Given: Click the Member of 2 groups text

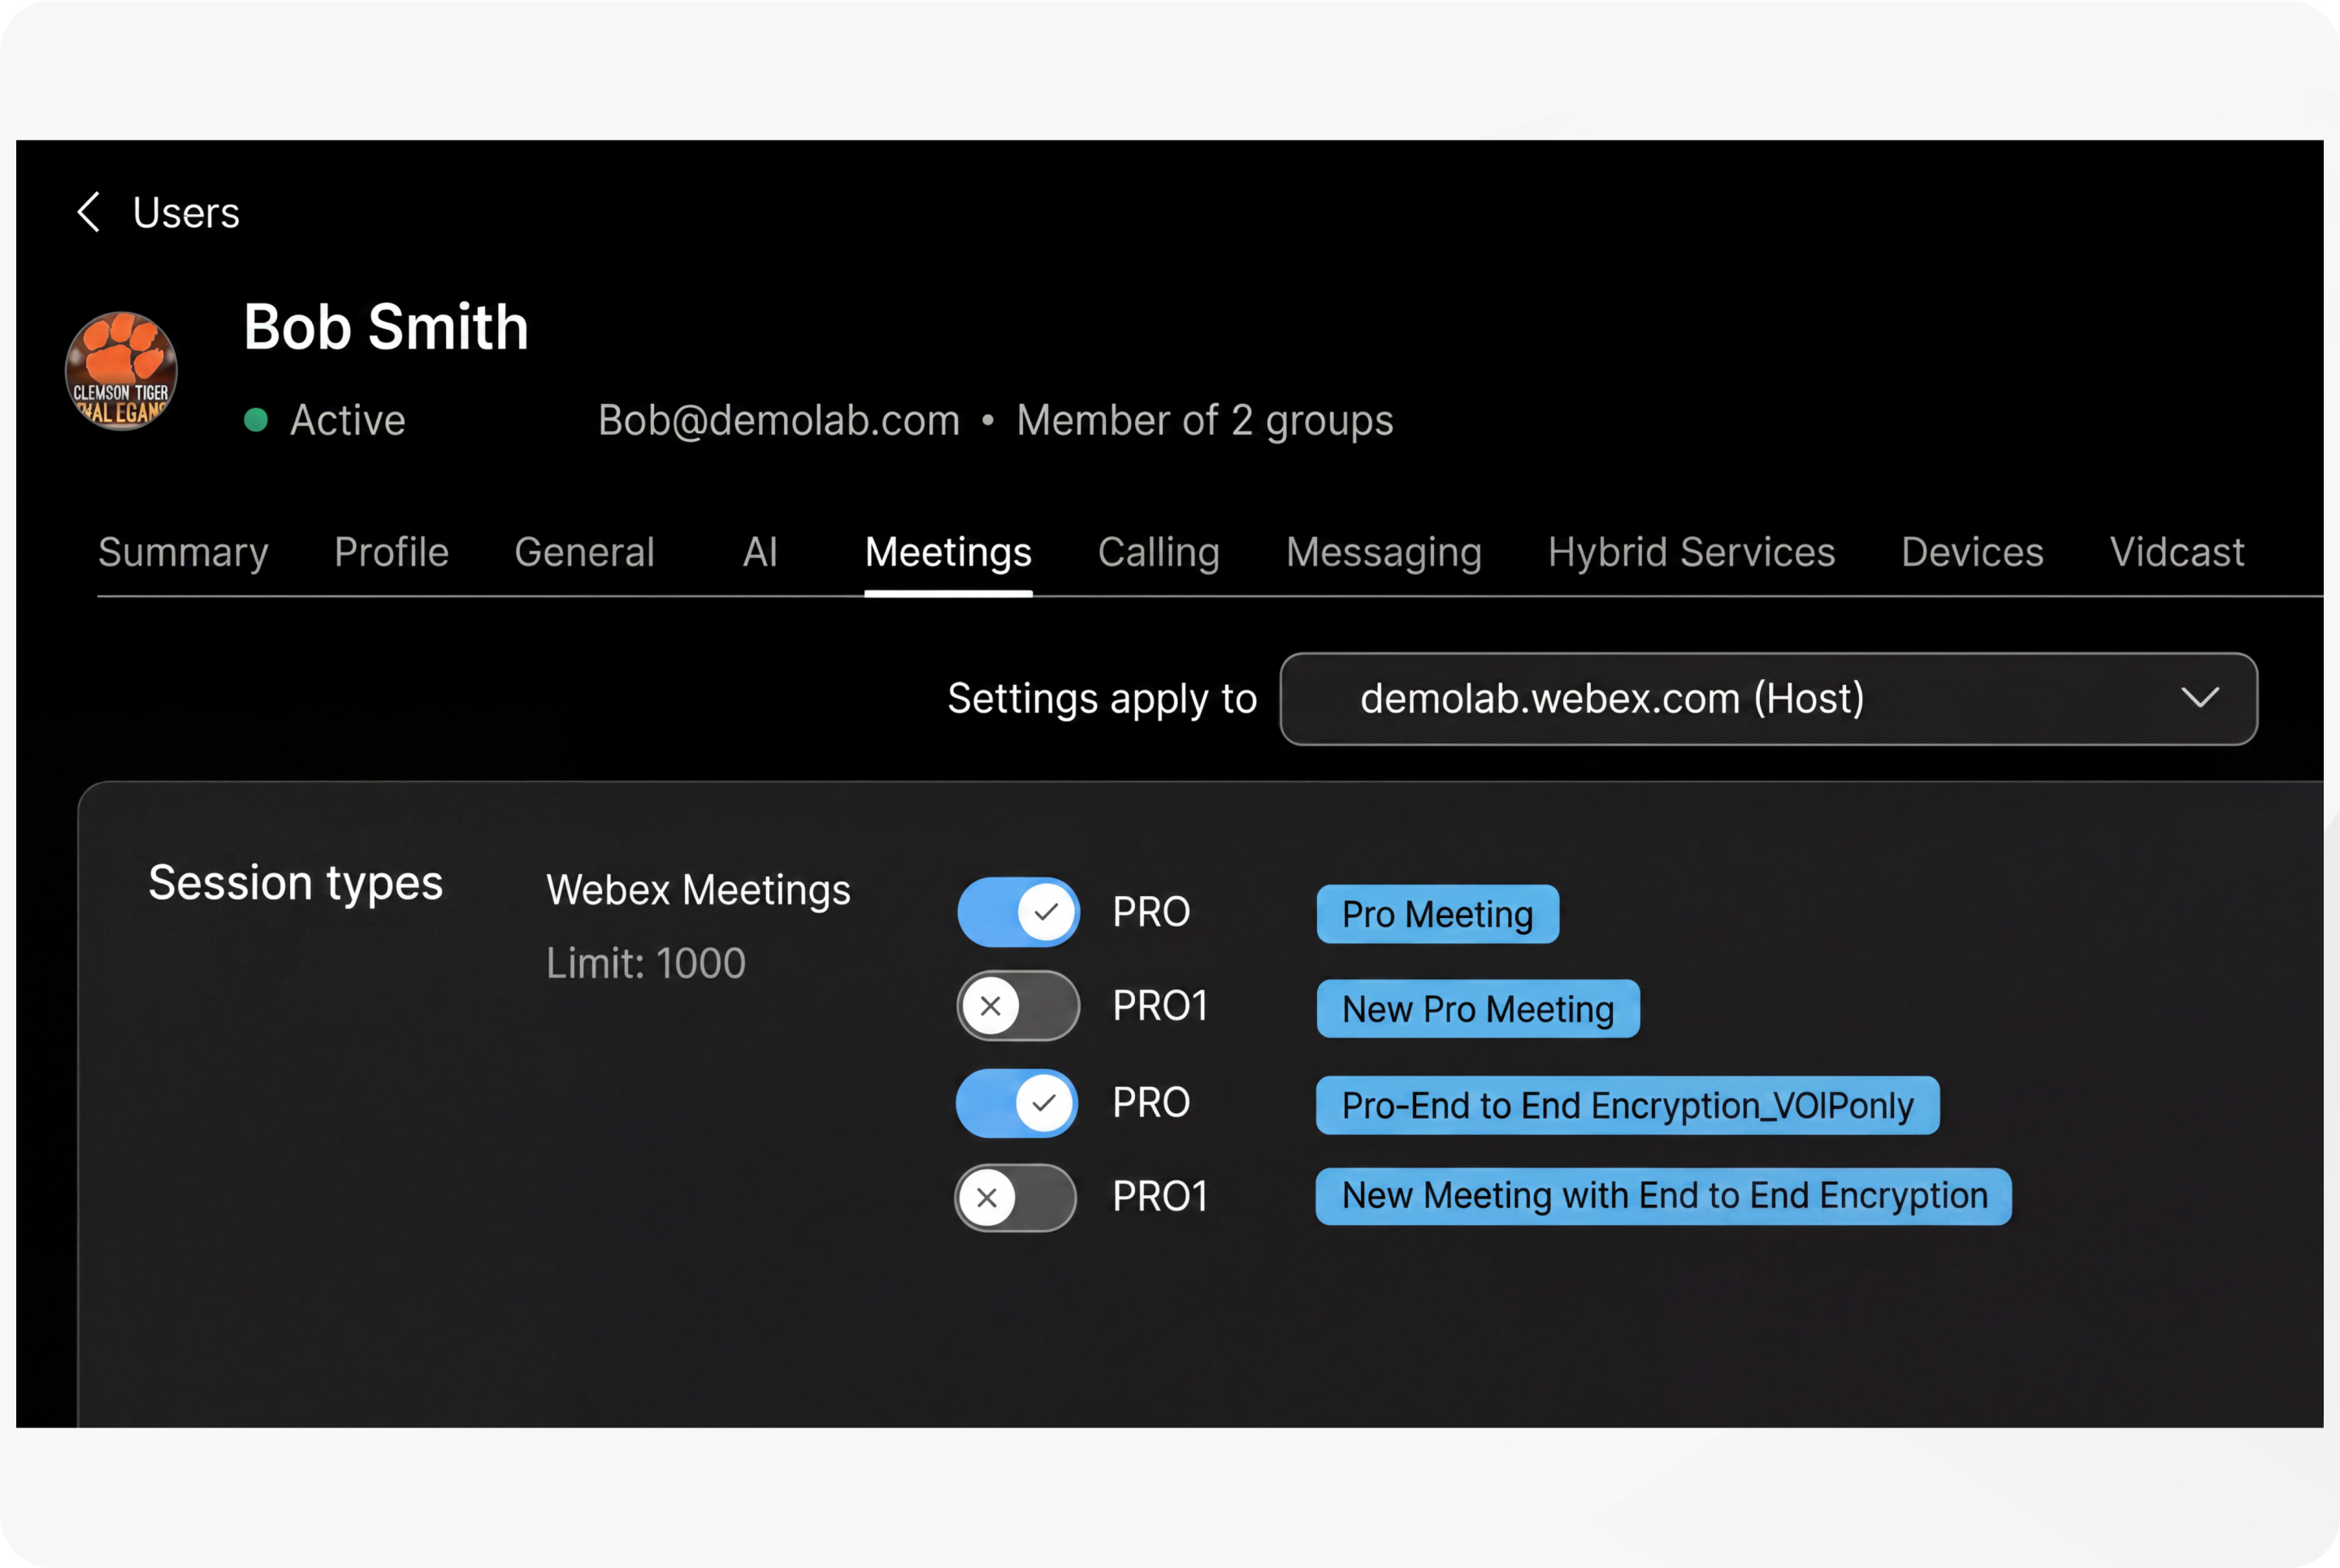Looking at the screenshot, I should 1205,420.
